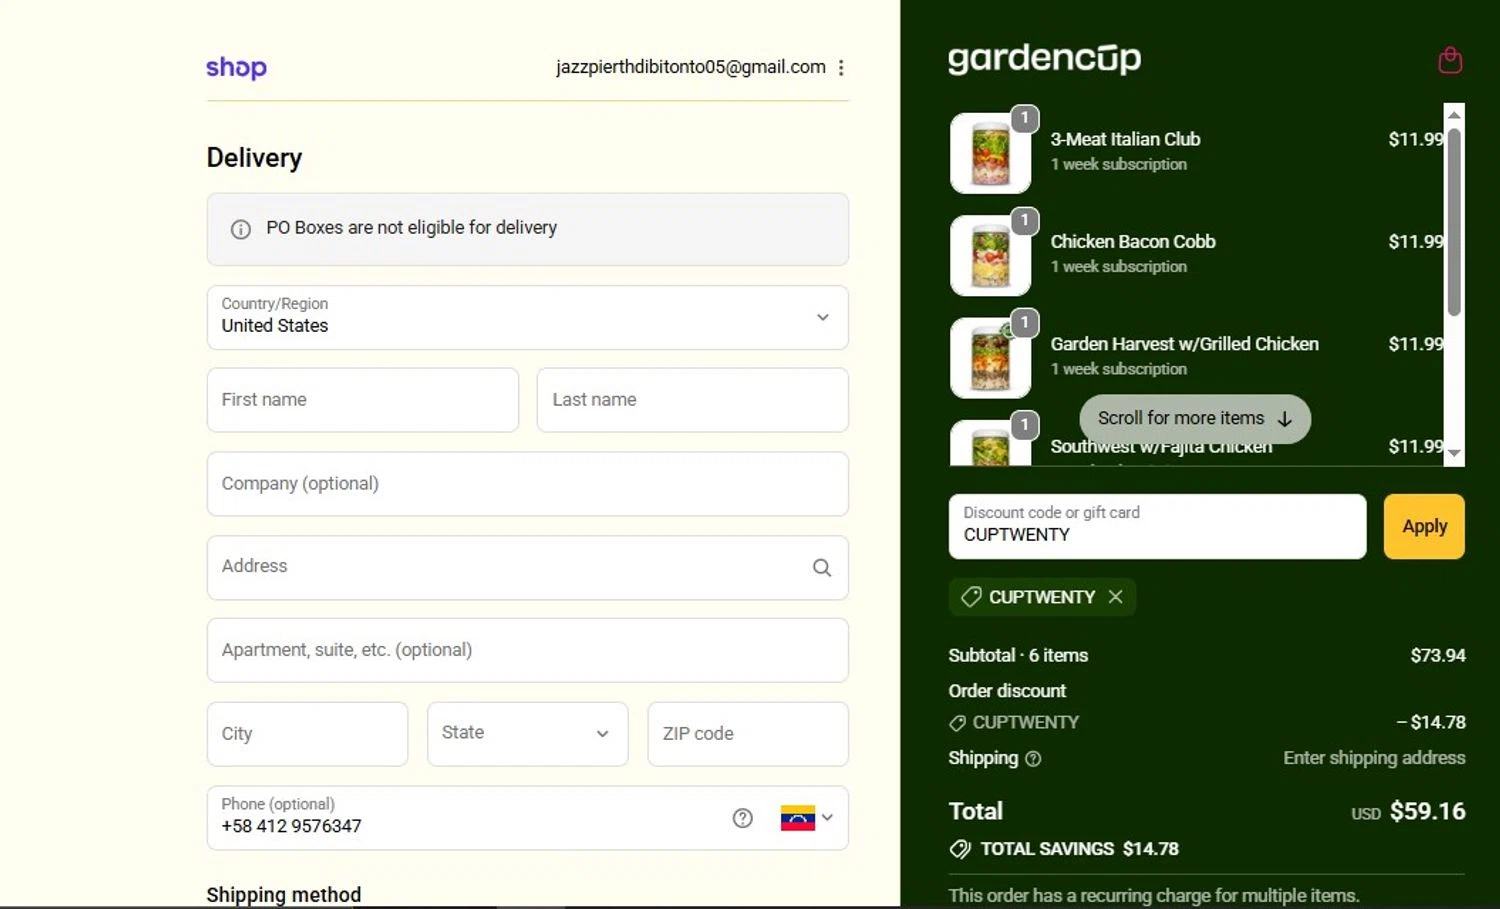Click the Phone (optional) field
This screenshot has height=909, width=1500.
[528, 818]
